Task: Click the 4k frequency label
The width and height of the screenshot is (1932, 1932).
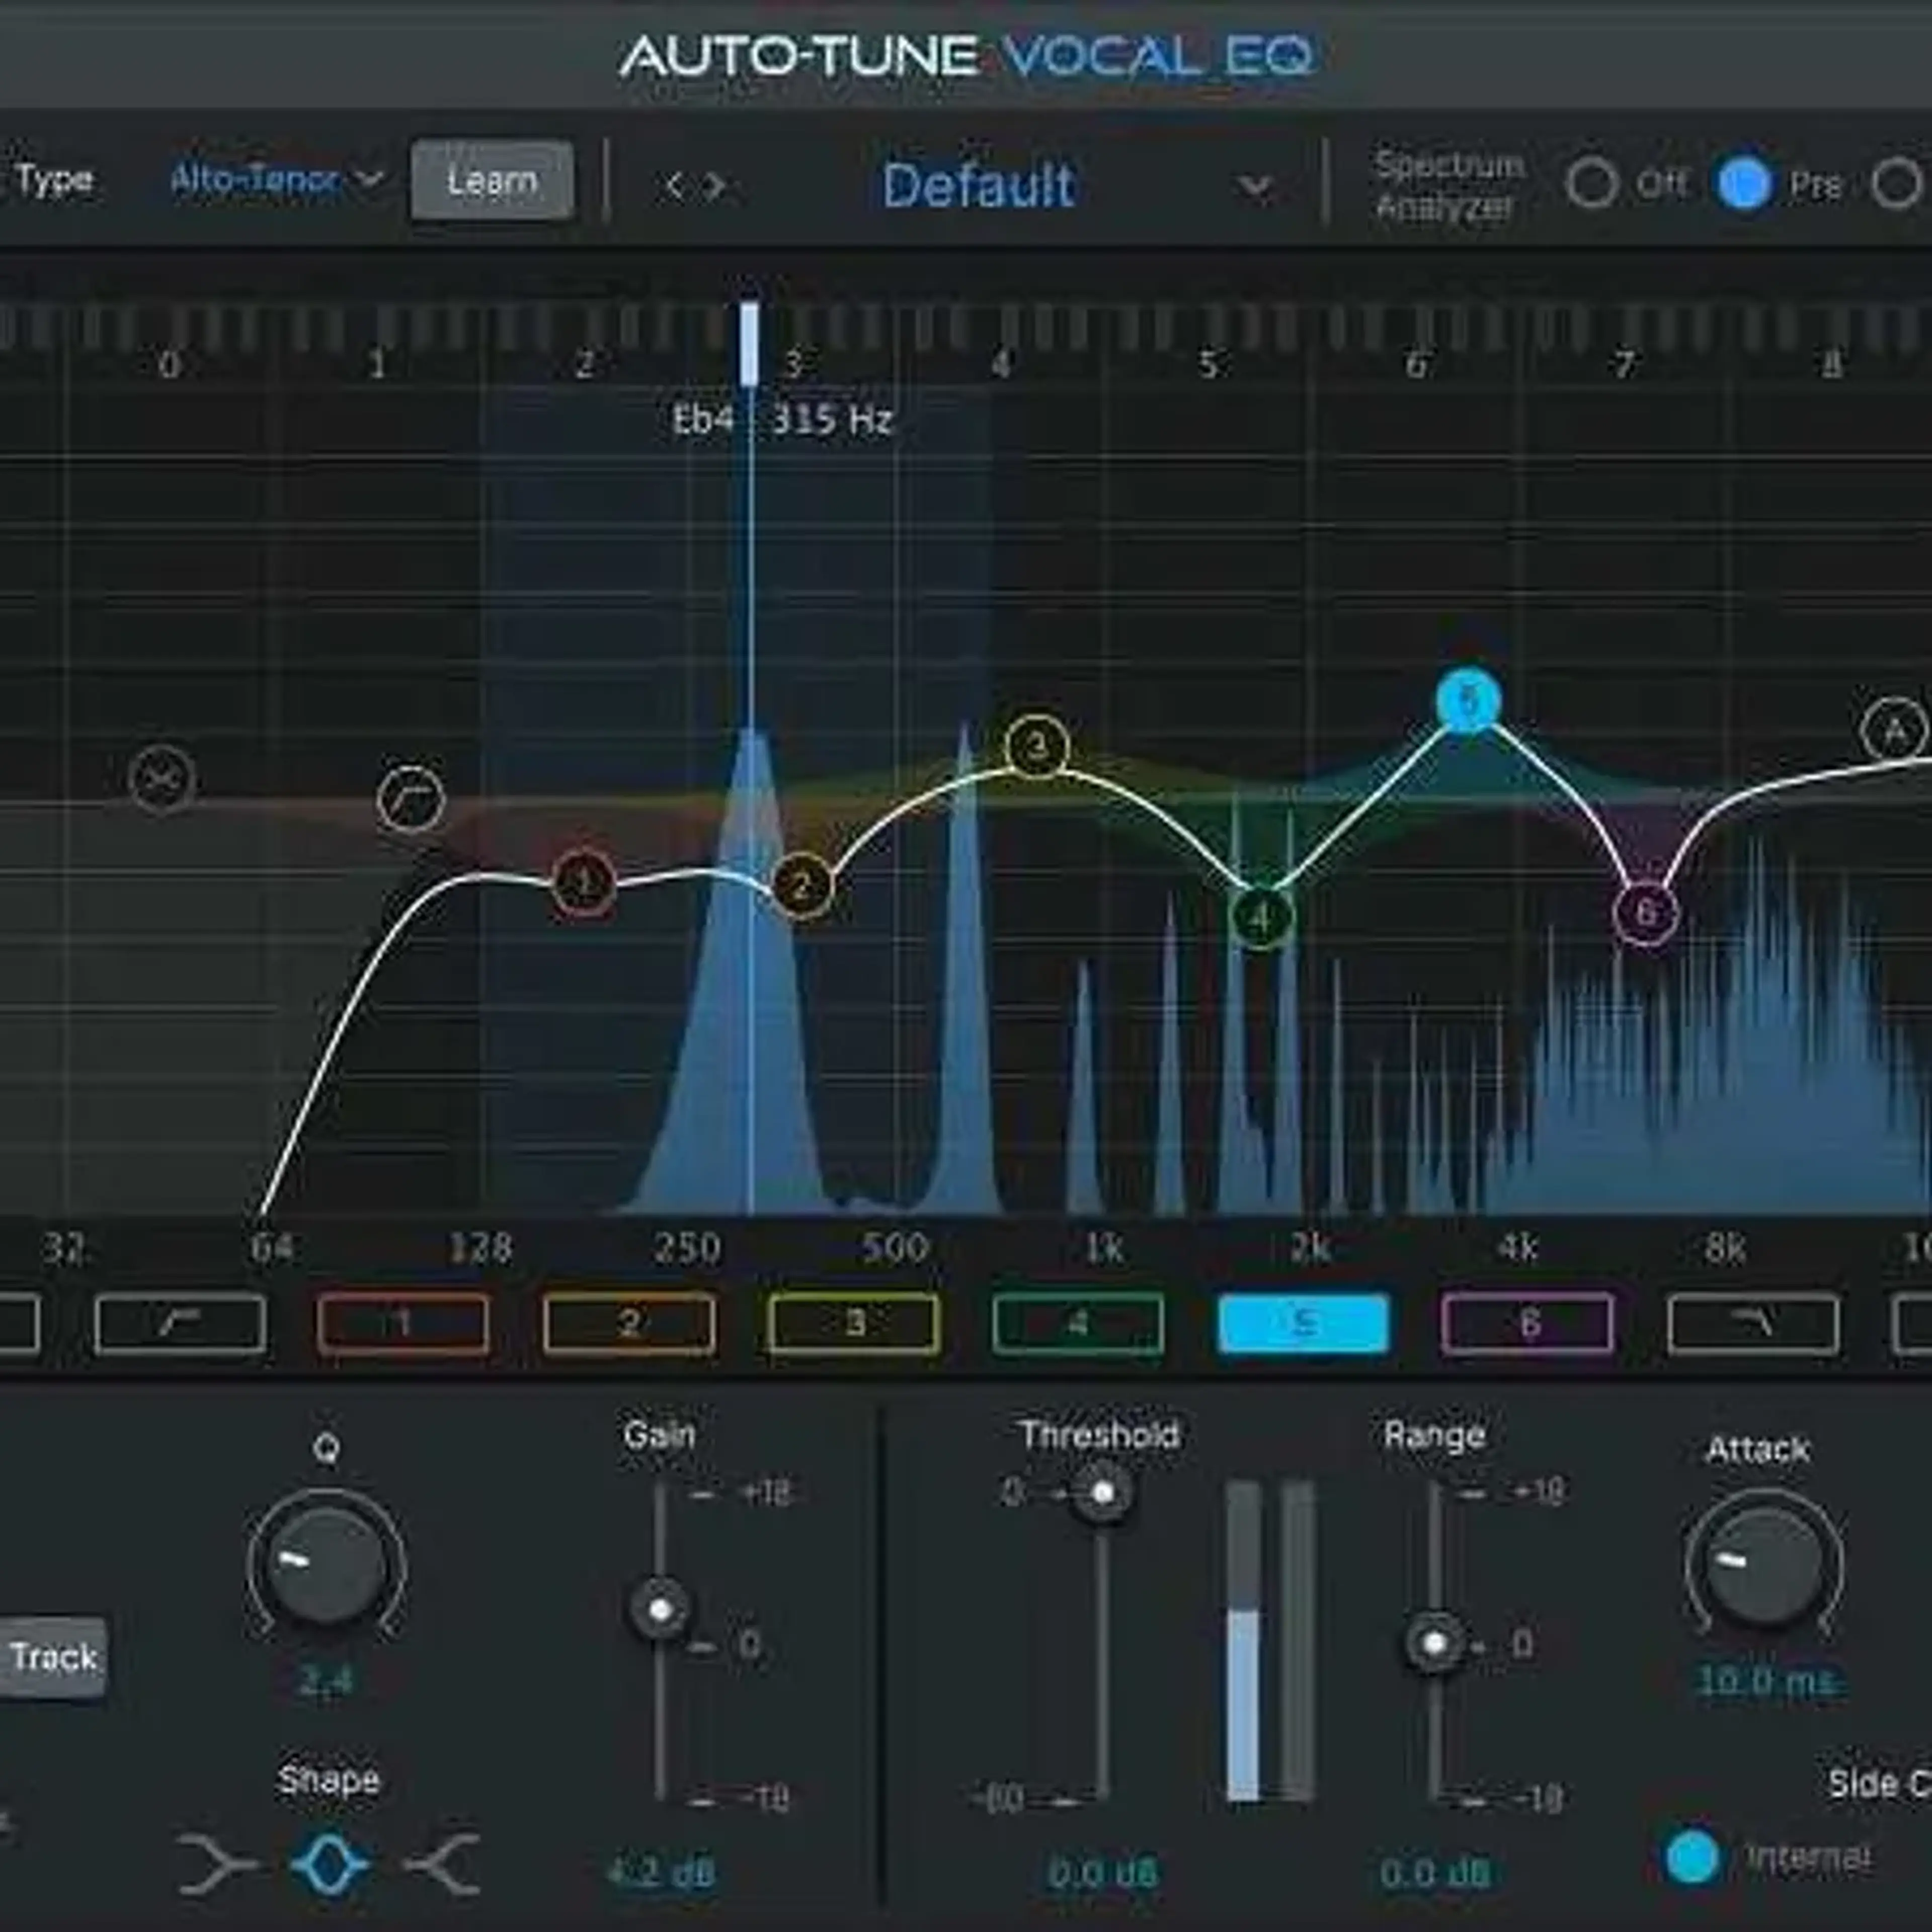Action: (x=1517, y=1247)
